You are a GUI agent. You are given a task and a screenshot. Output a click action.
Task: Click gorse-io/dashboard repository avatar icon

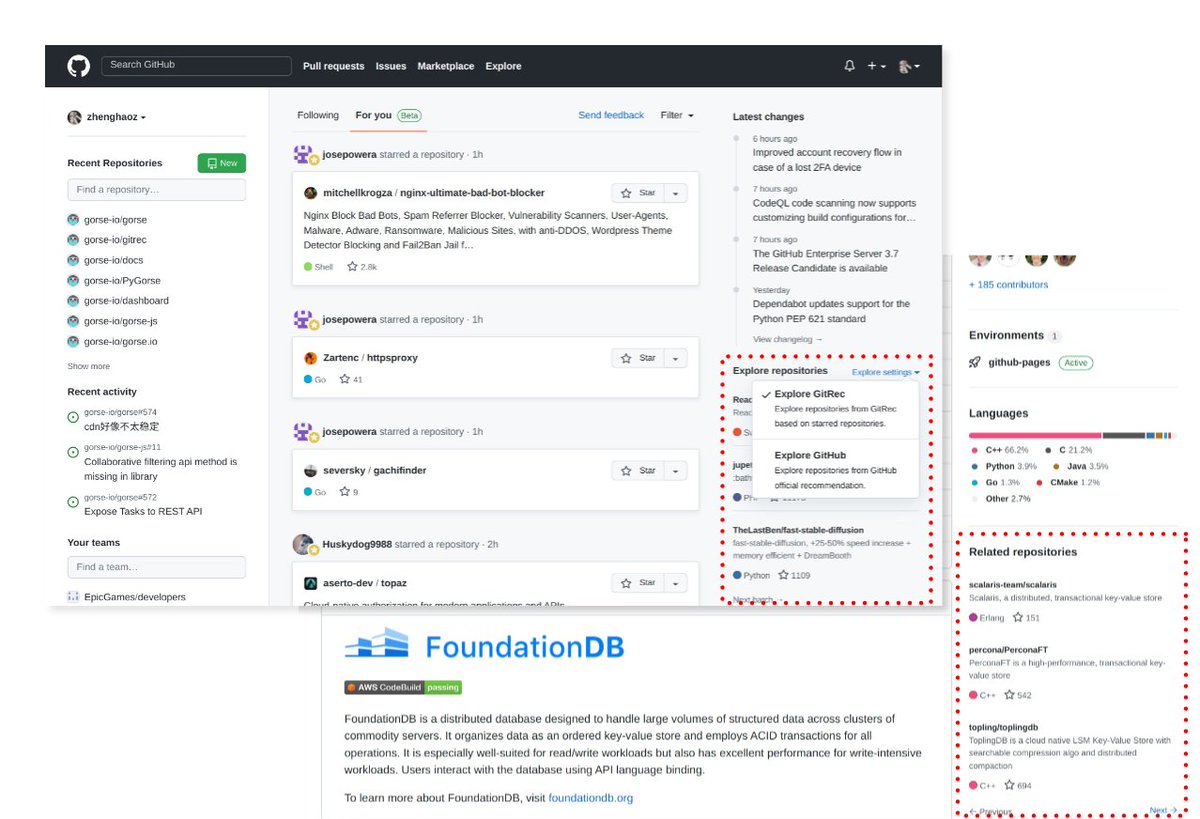pos(73,301)
